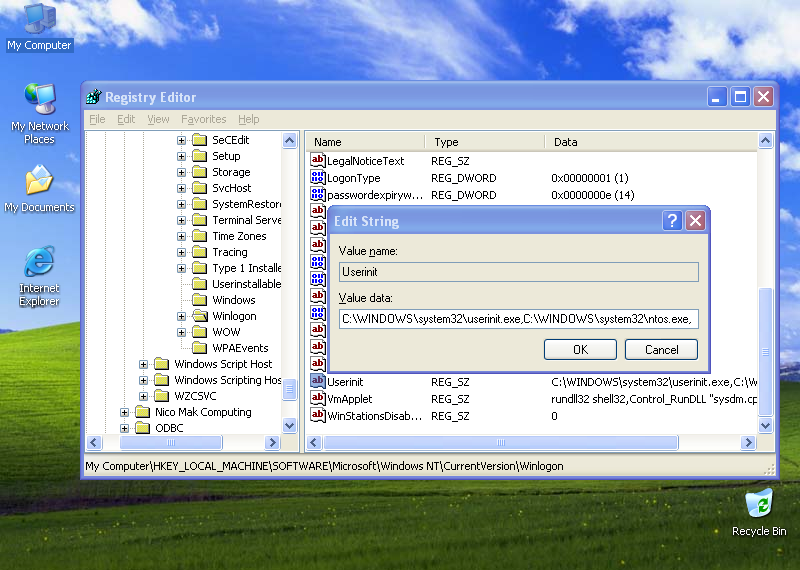Click the 0x0000000e (14) data value
800x570 pixels.
[x=592, y=195]
